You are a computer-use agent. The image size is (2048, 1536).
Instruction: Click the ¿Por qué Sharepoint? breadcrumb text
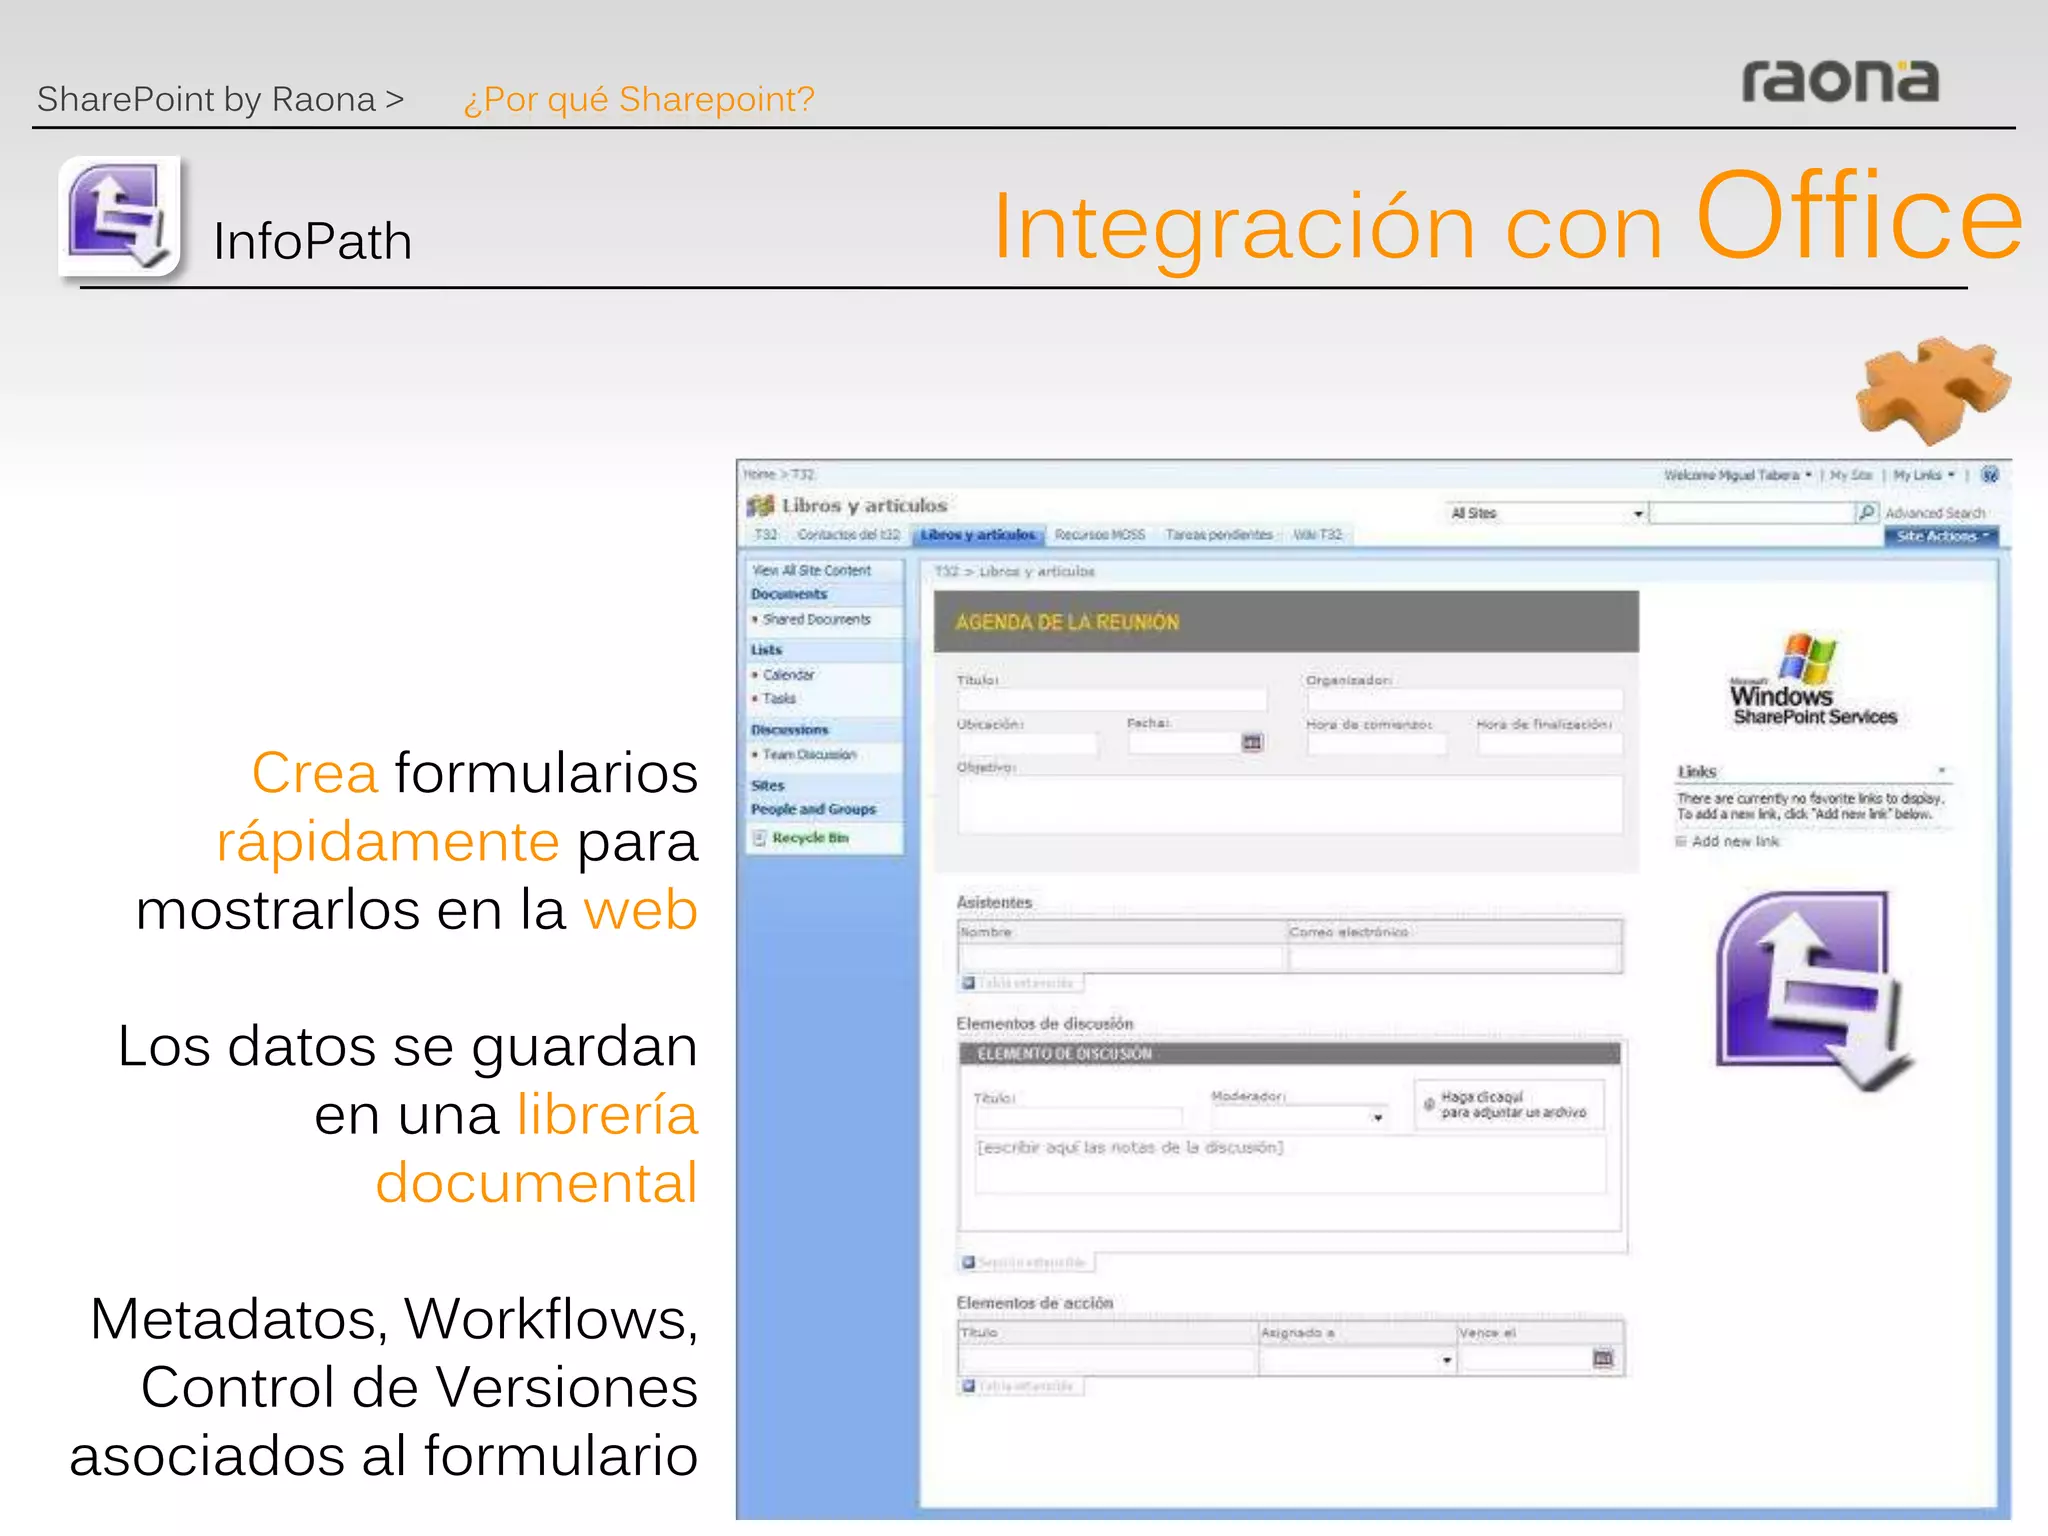pyautogui.click(x=639, y=99)
